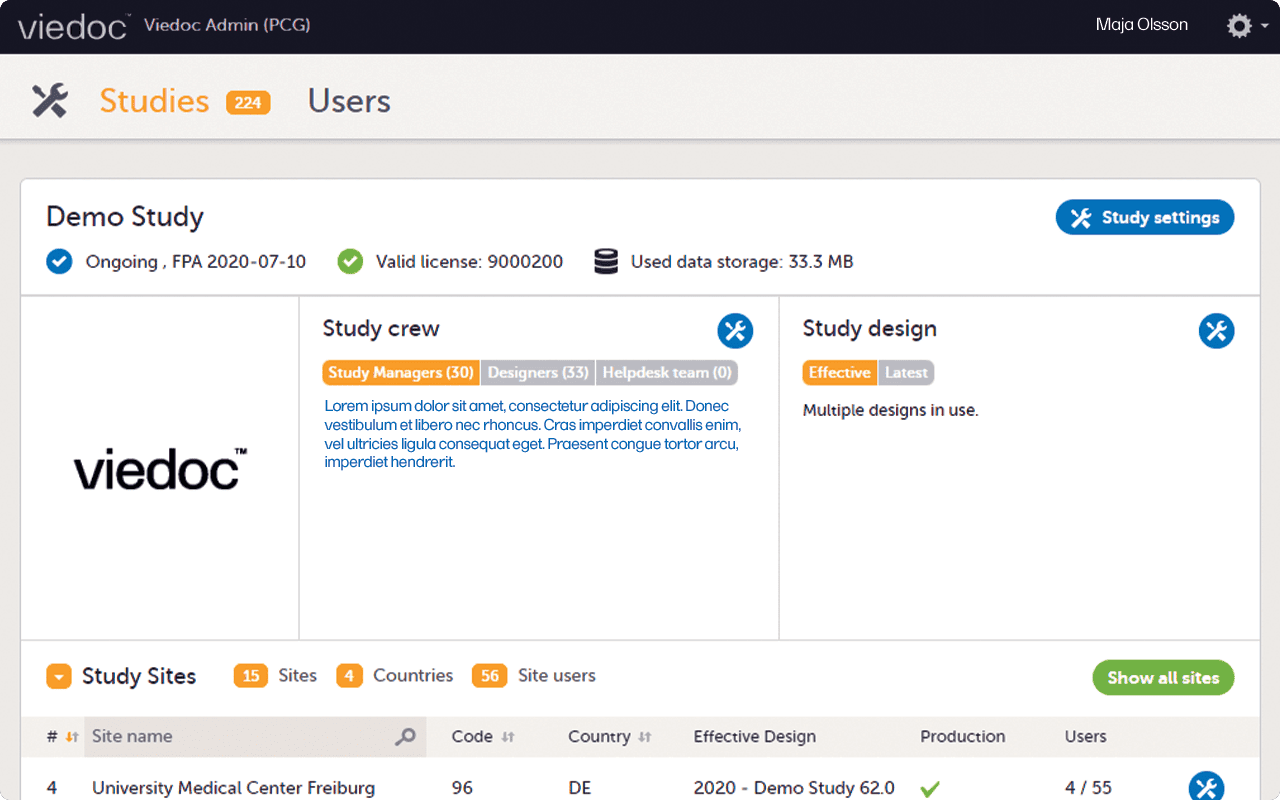Open Study design settings via its wrench icon
Viewport: 1280px width, 800px height.
[1216, 331]
